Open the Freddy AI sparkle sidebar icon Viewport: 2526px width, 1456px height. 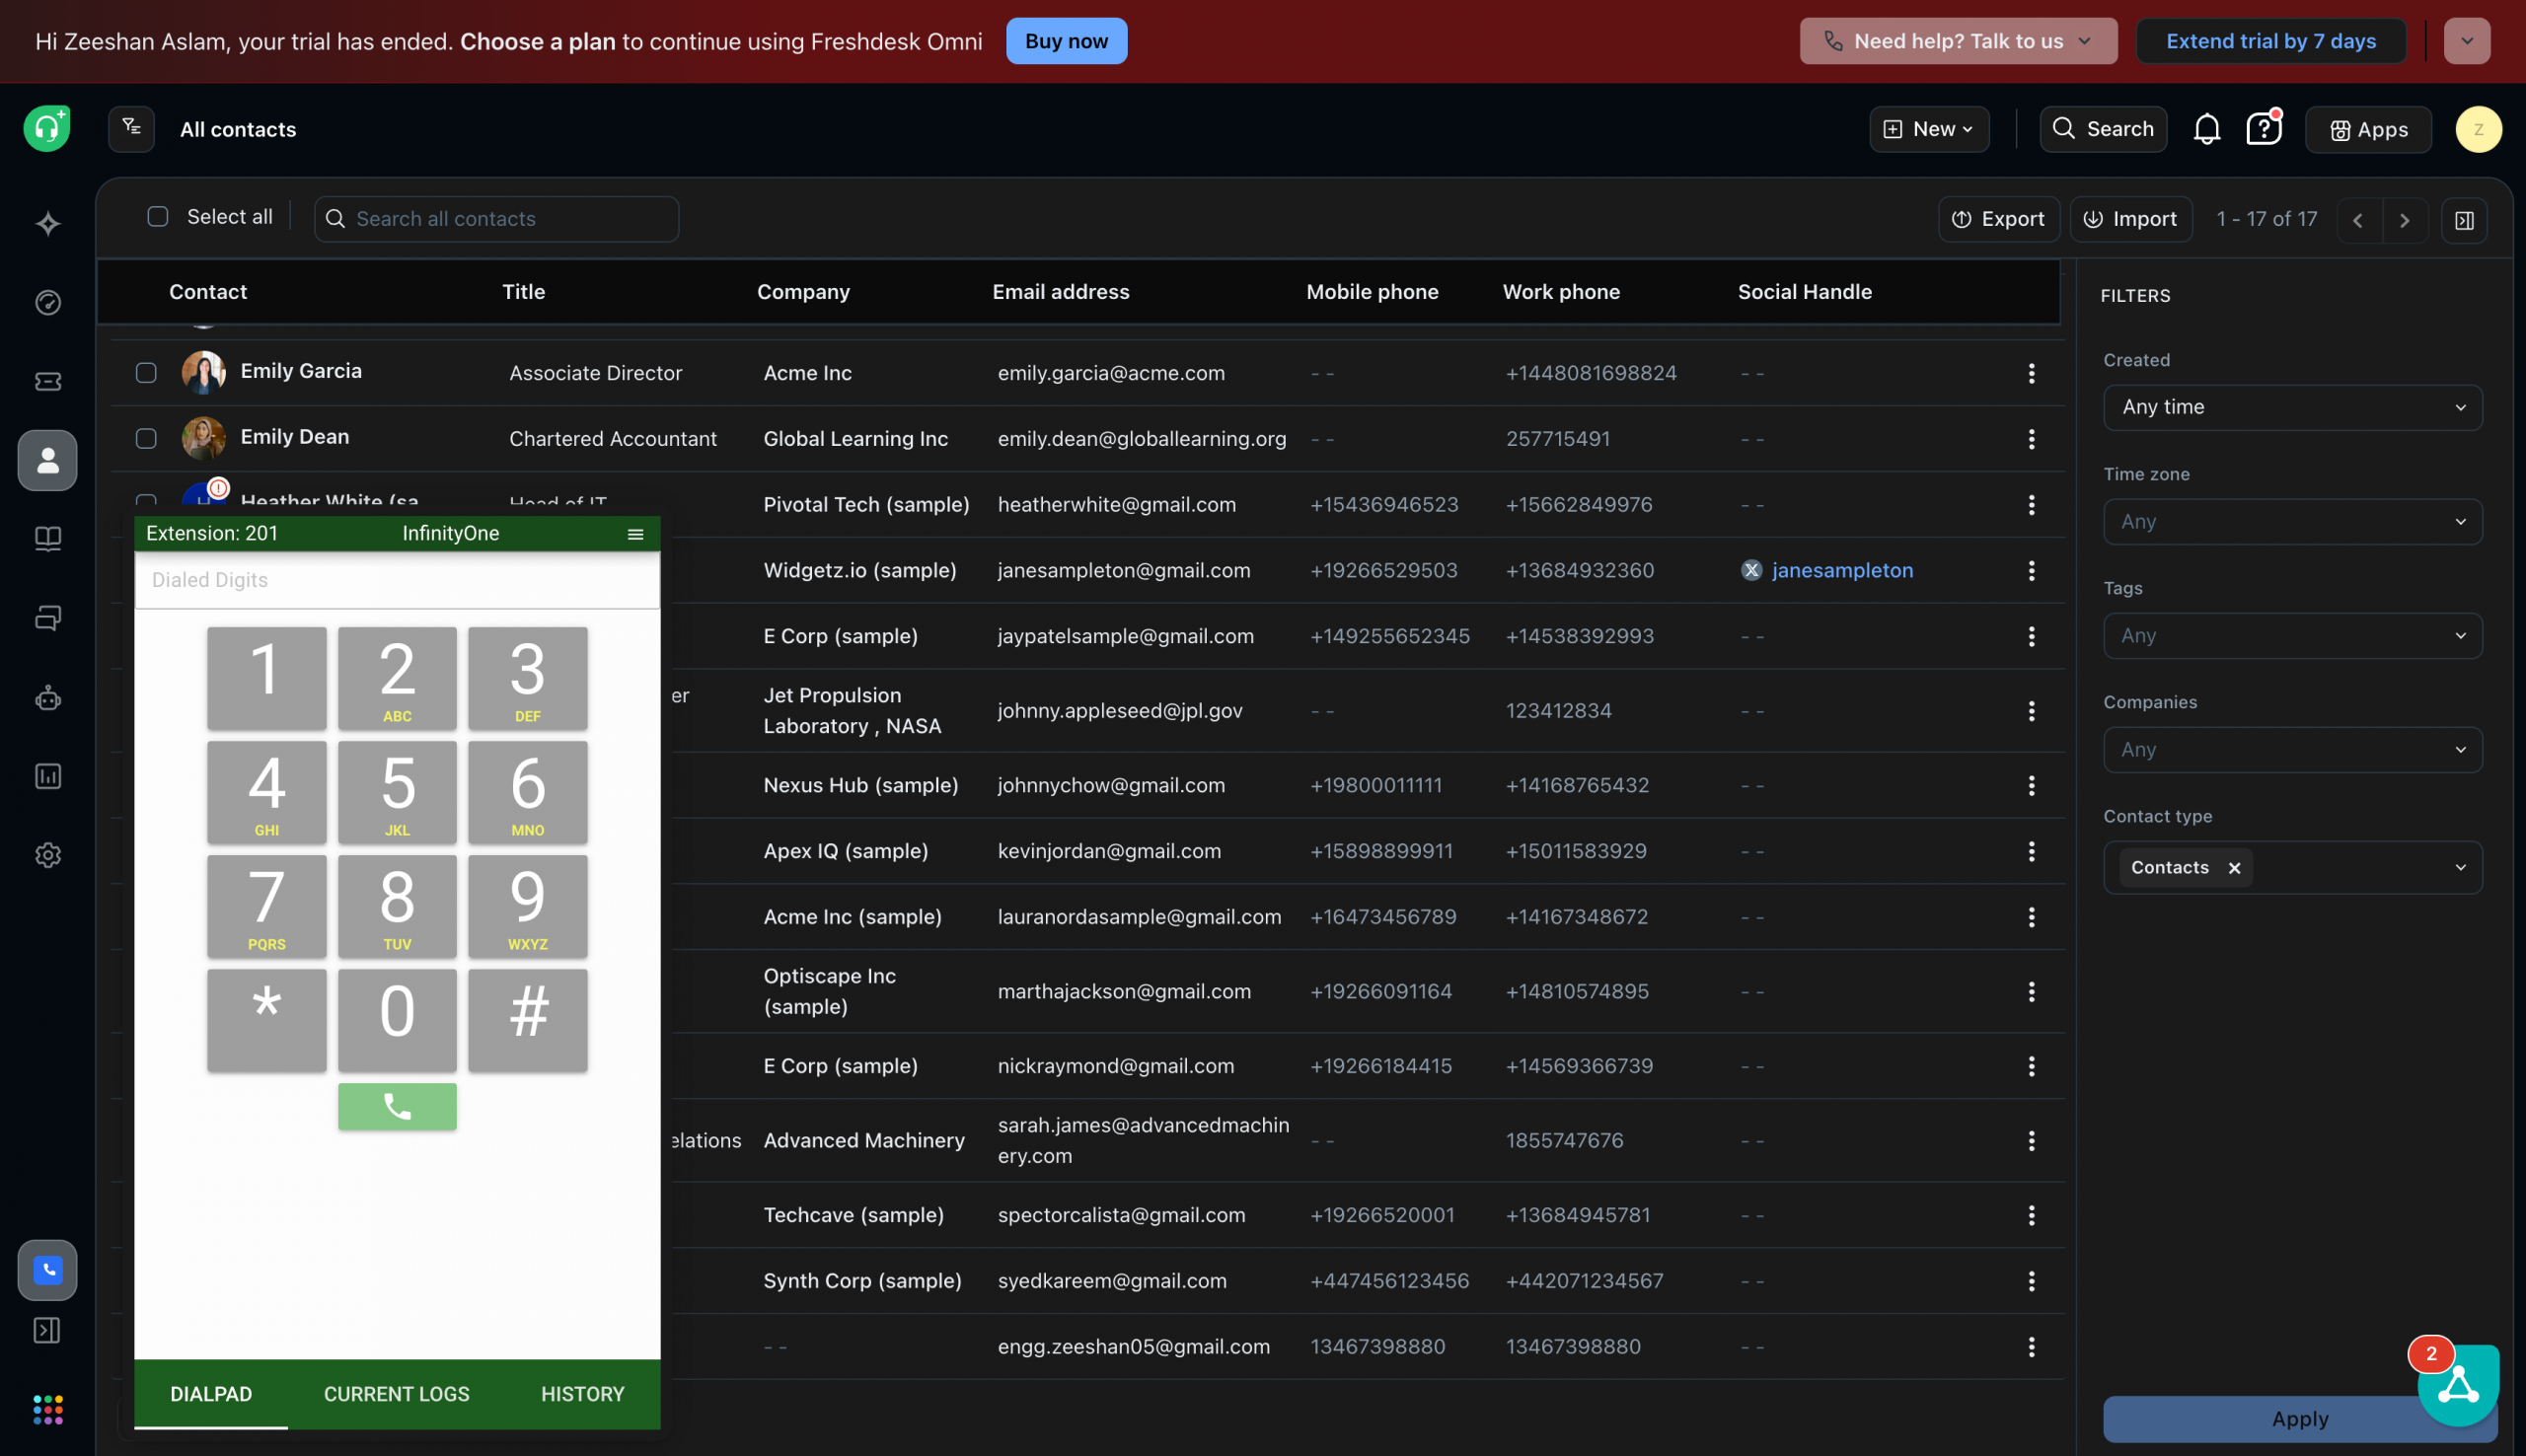pyautogui.click(x=48, y=223)
